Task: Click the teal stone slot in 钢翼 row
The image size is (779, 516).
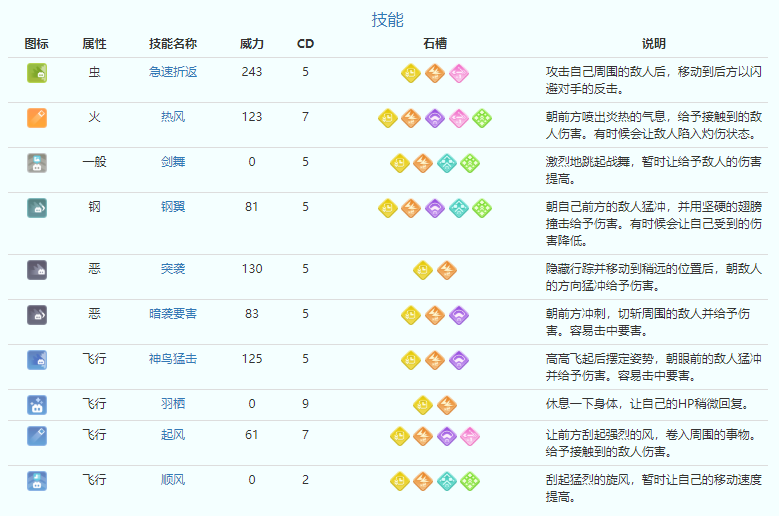Action: point(459,208)
